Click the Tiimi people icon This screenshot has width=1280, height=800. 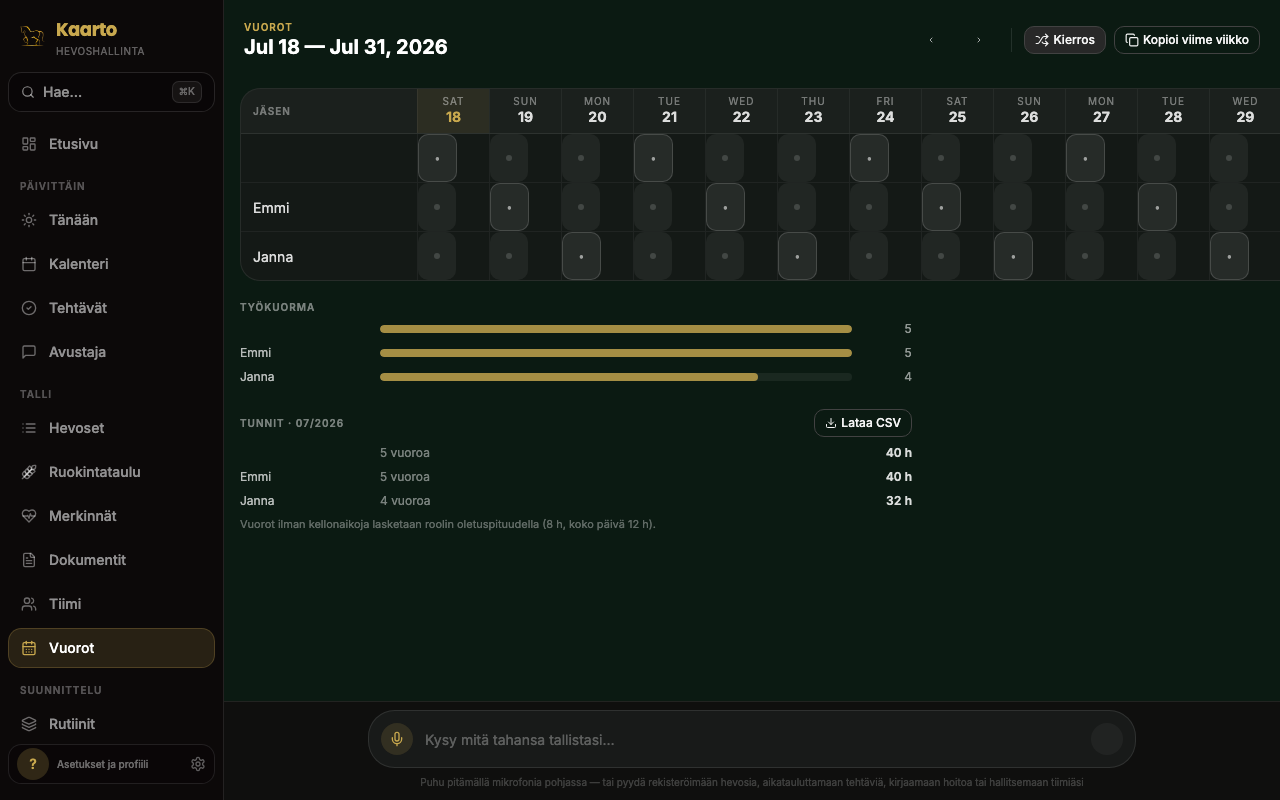click(29, 604)
